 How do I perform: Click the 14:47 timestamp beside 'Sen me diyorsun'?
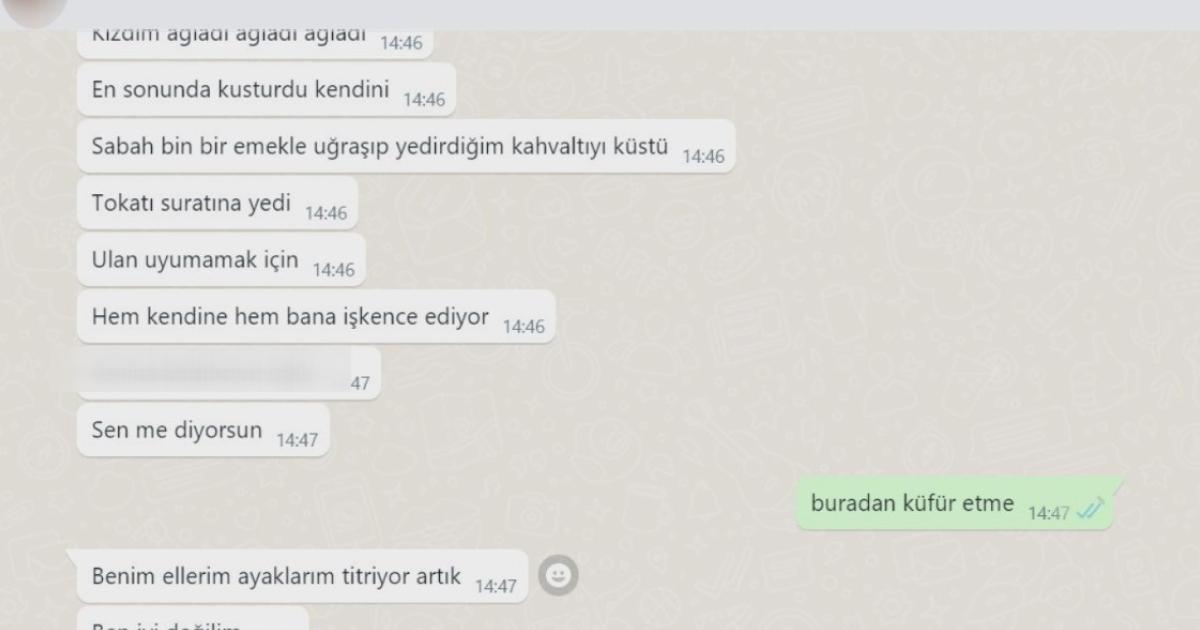coord(297,440)
